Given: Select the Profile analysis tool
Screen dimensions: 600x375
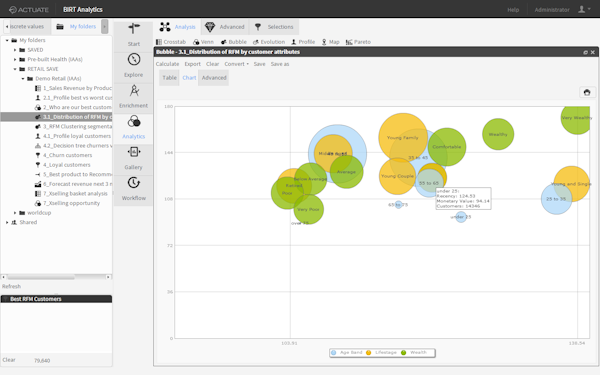Looking at the screenshot, I should [303, 42].
